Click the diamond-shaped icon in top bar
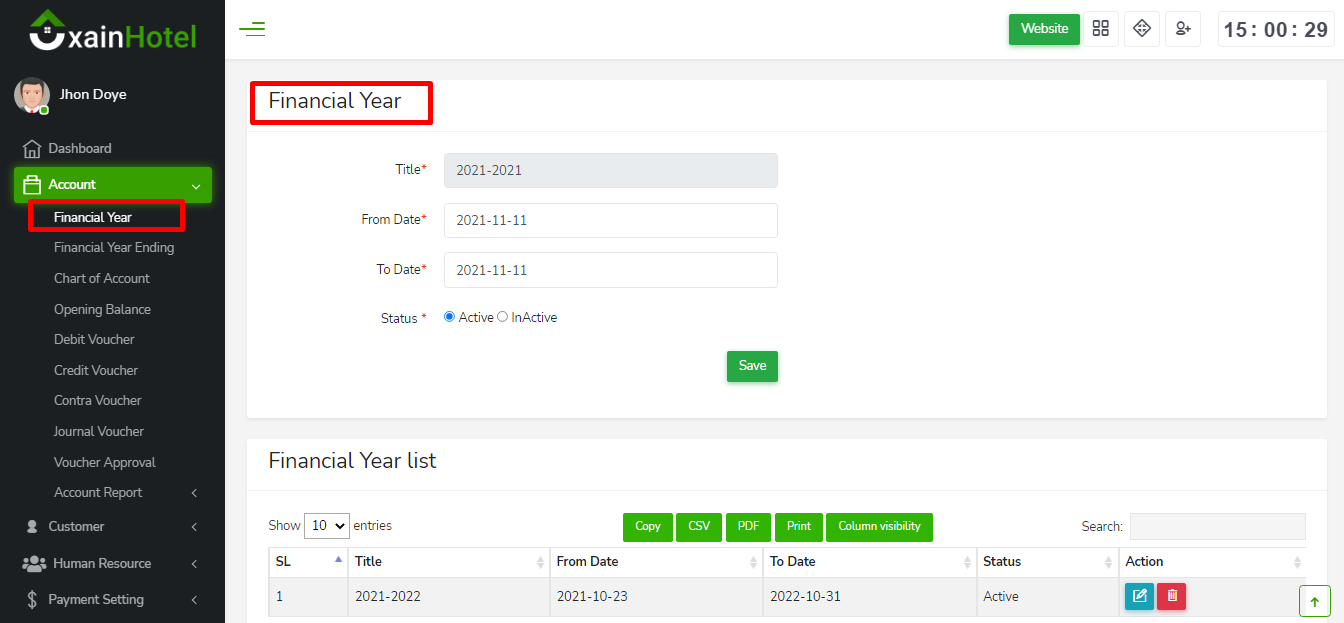Image resolution: width=1344 pixels, height=623 pixels. [x=1141, y=29]
